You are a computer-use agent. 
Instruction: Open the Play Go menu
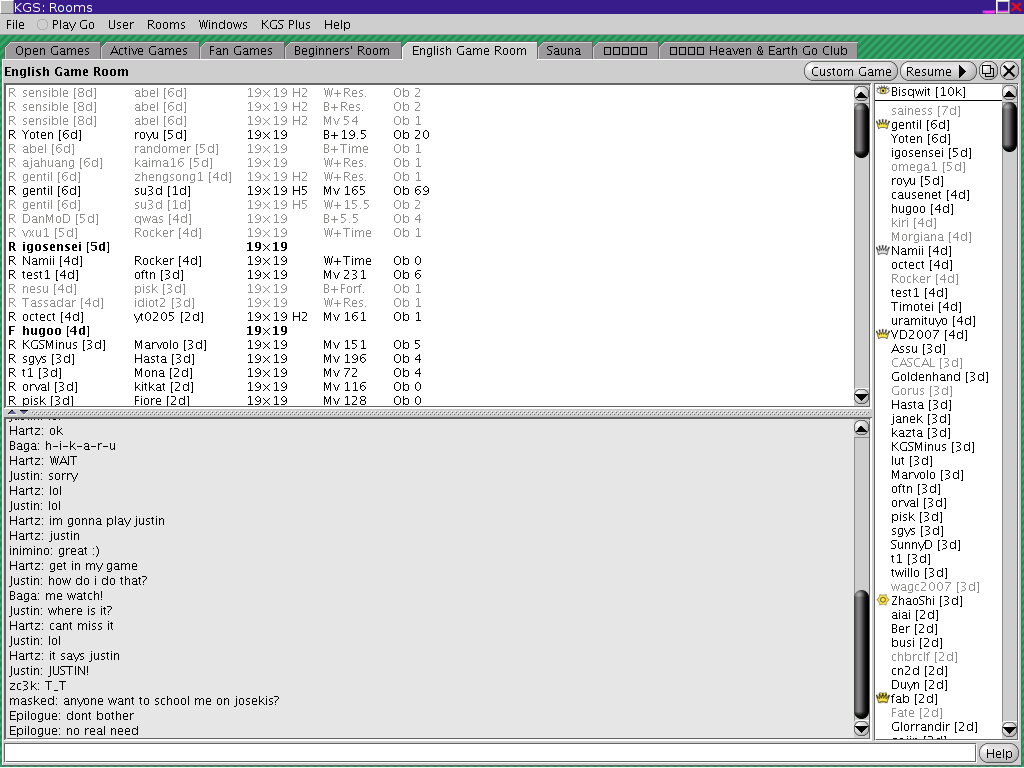69,24
